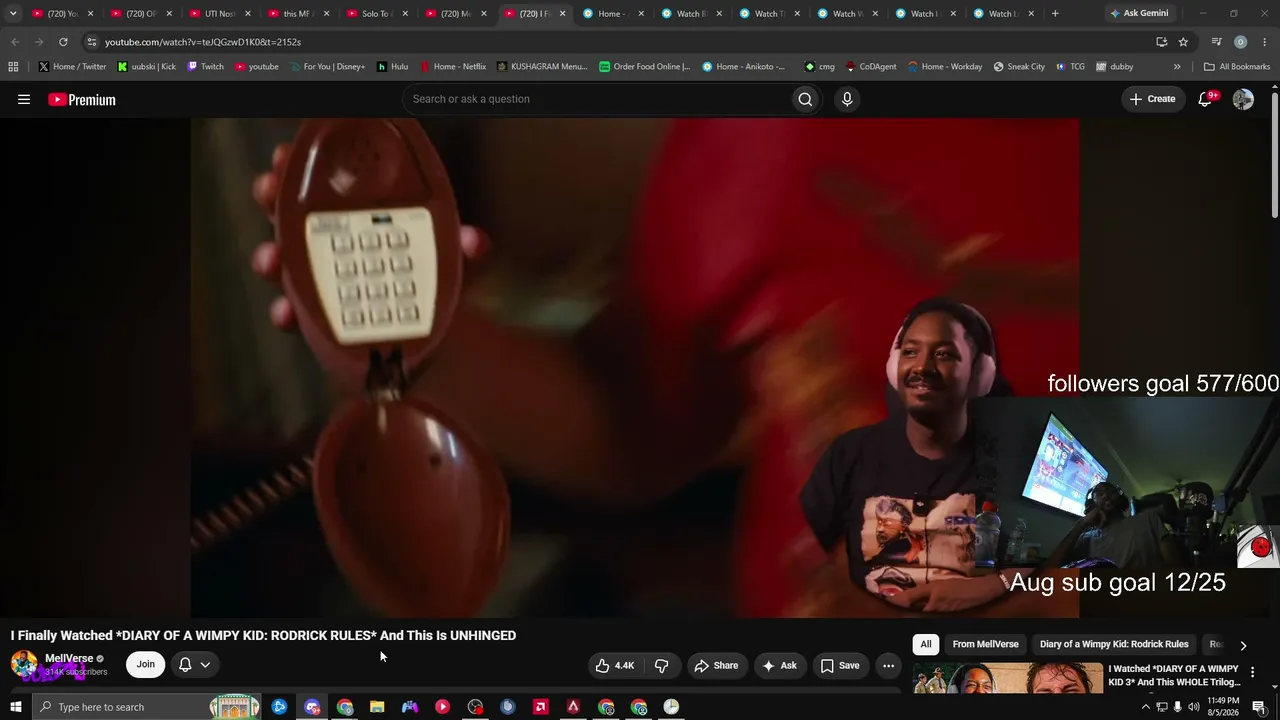Open the 'For You | Disney+' bookmark

click(328, 67)
